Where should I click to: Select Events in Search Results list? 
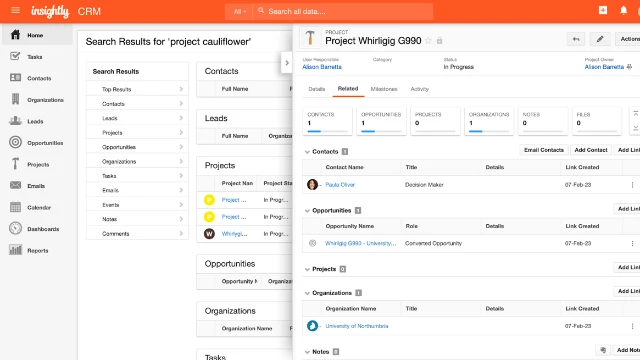click(x=137, y=205)
